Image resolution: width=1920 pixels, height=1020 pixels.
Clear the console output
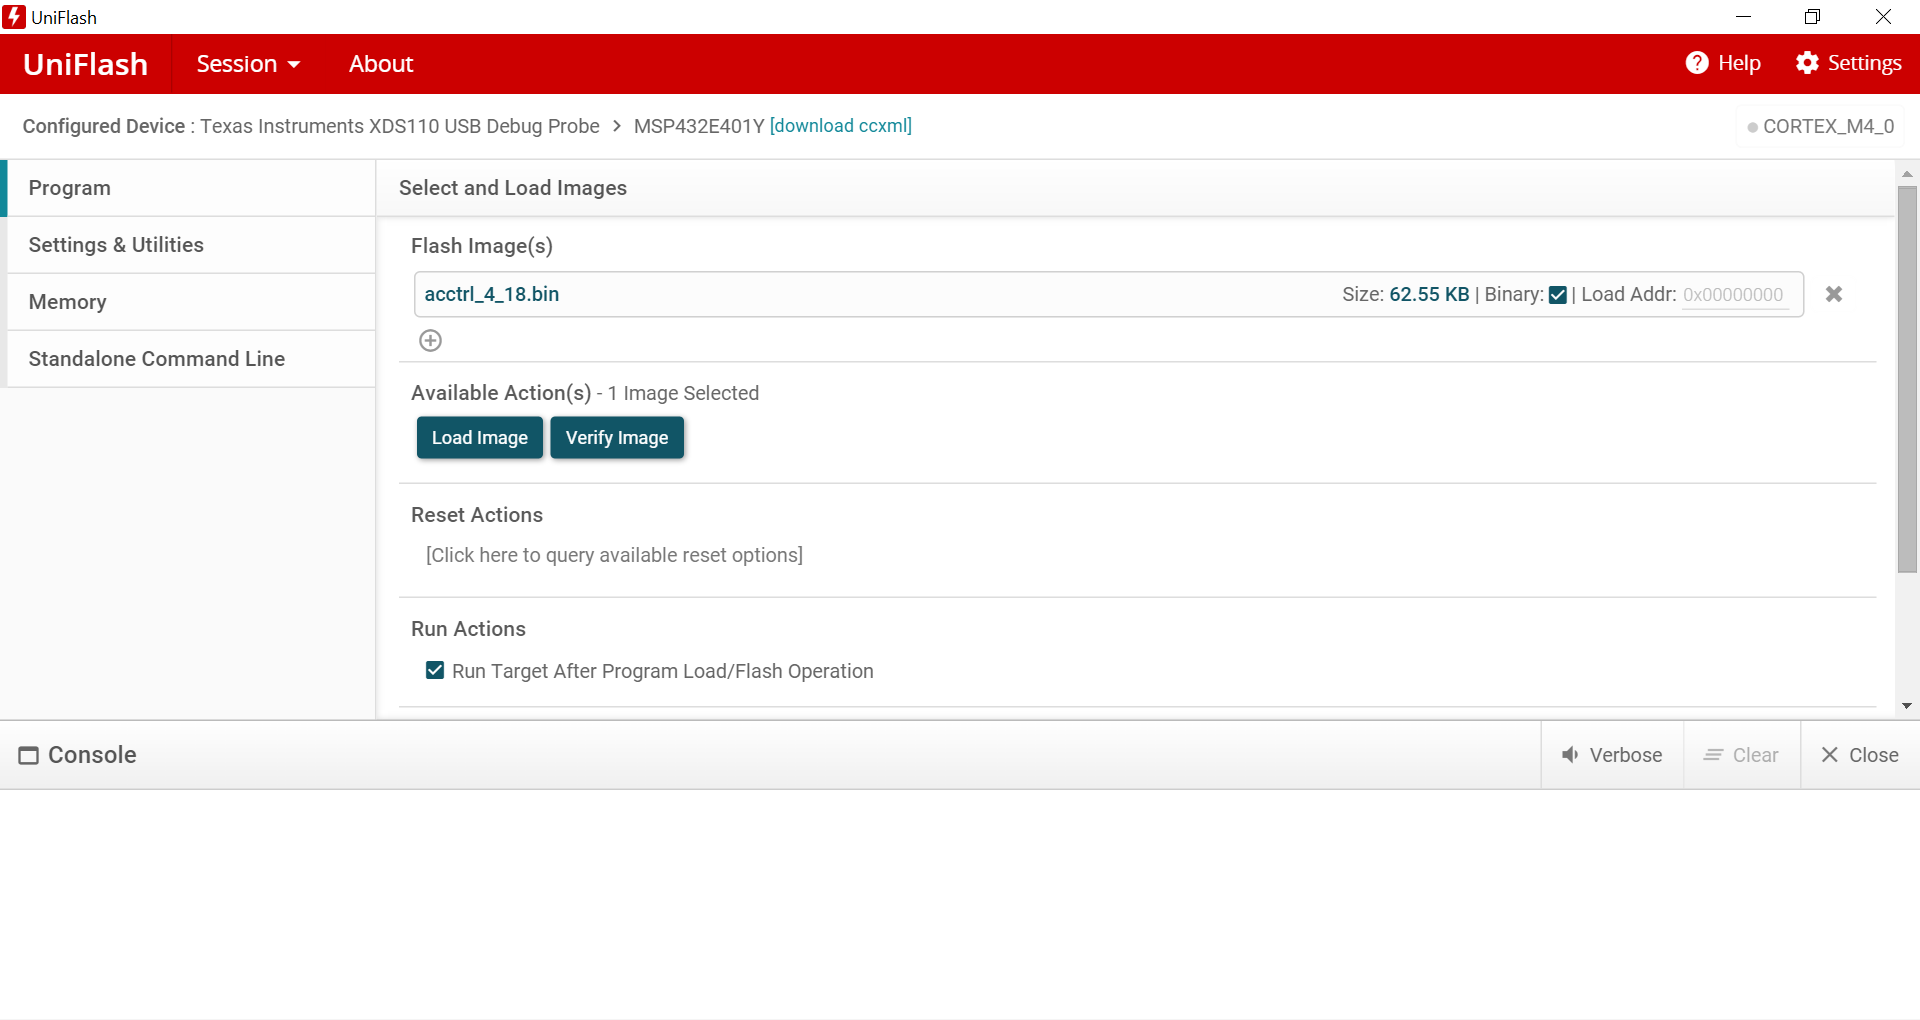1741,755
